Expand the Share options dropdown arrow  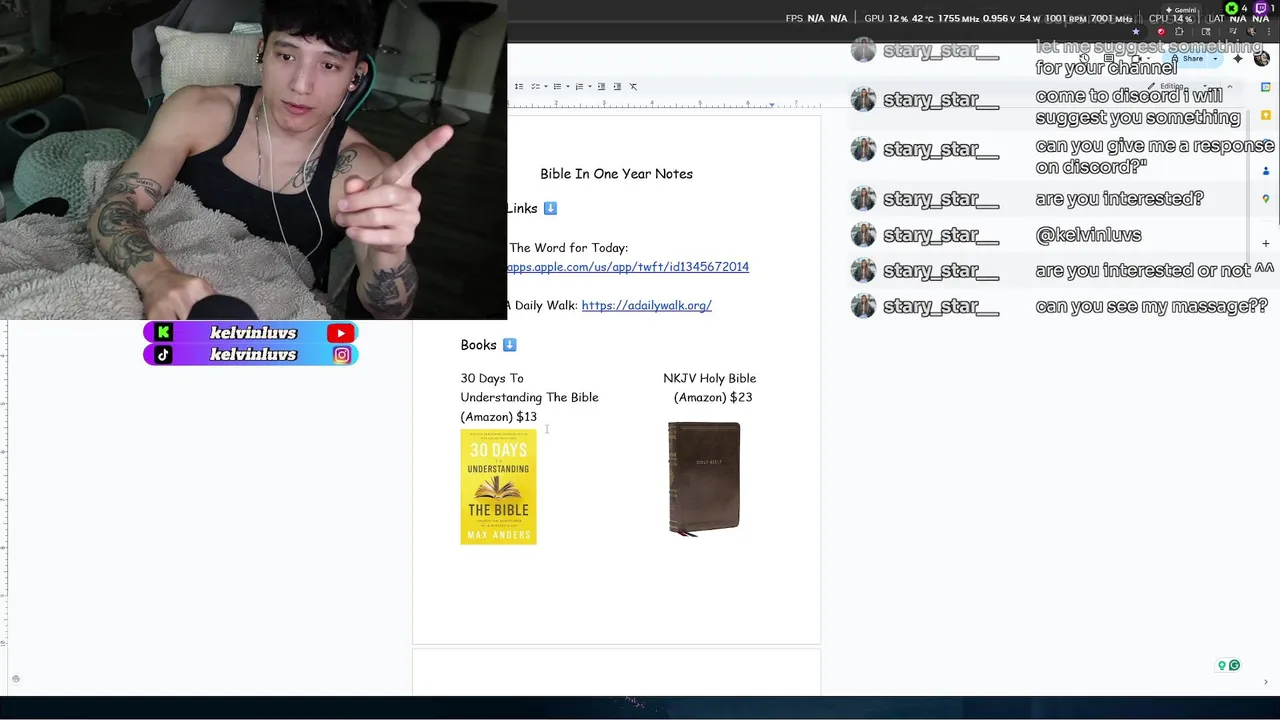(x=1215, y=59)
